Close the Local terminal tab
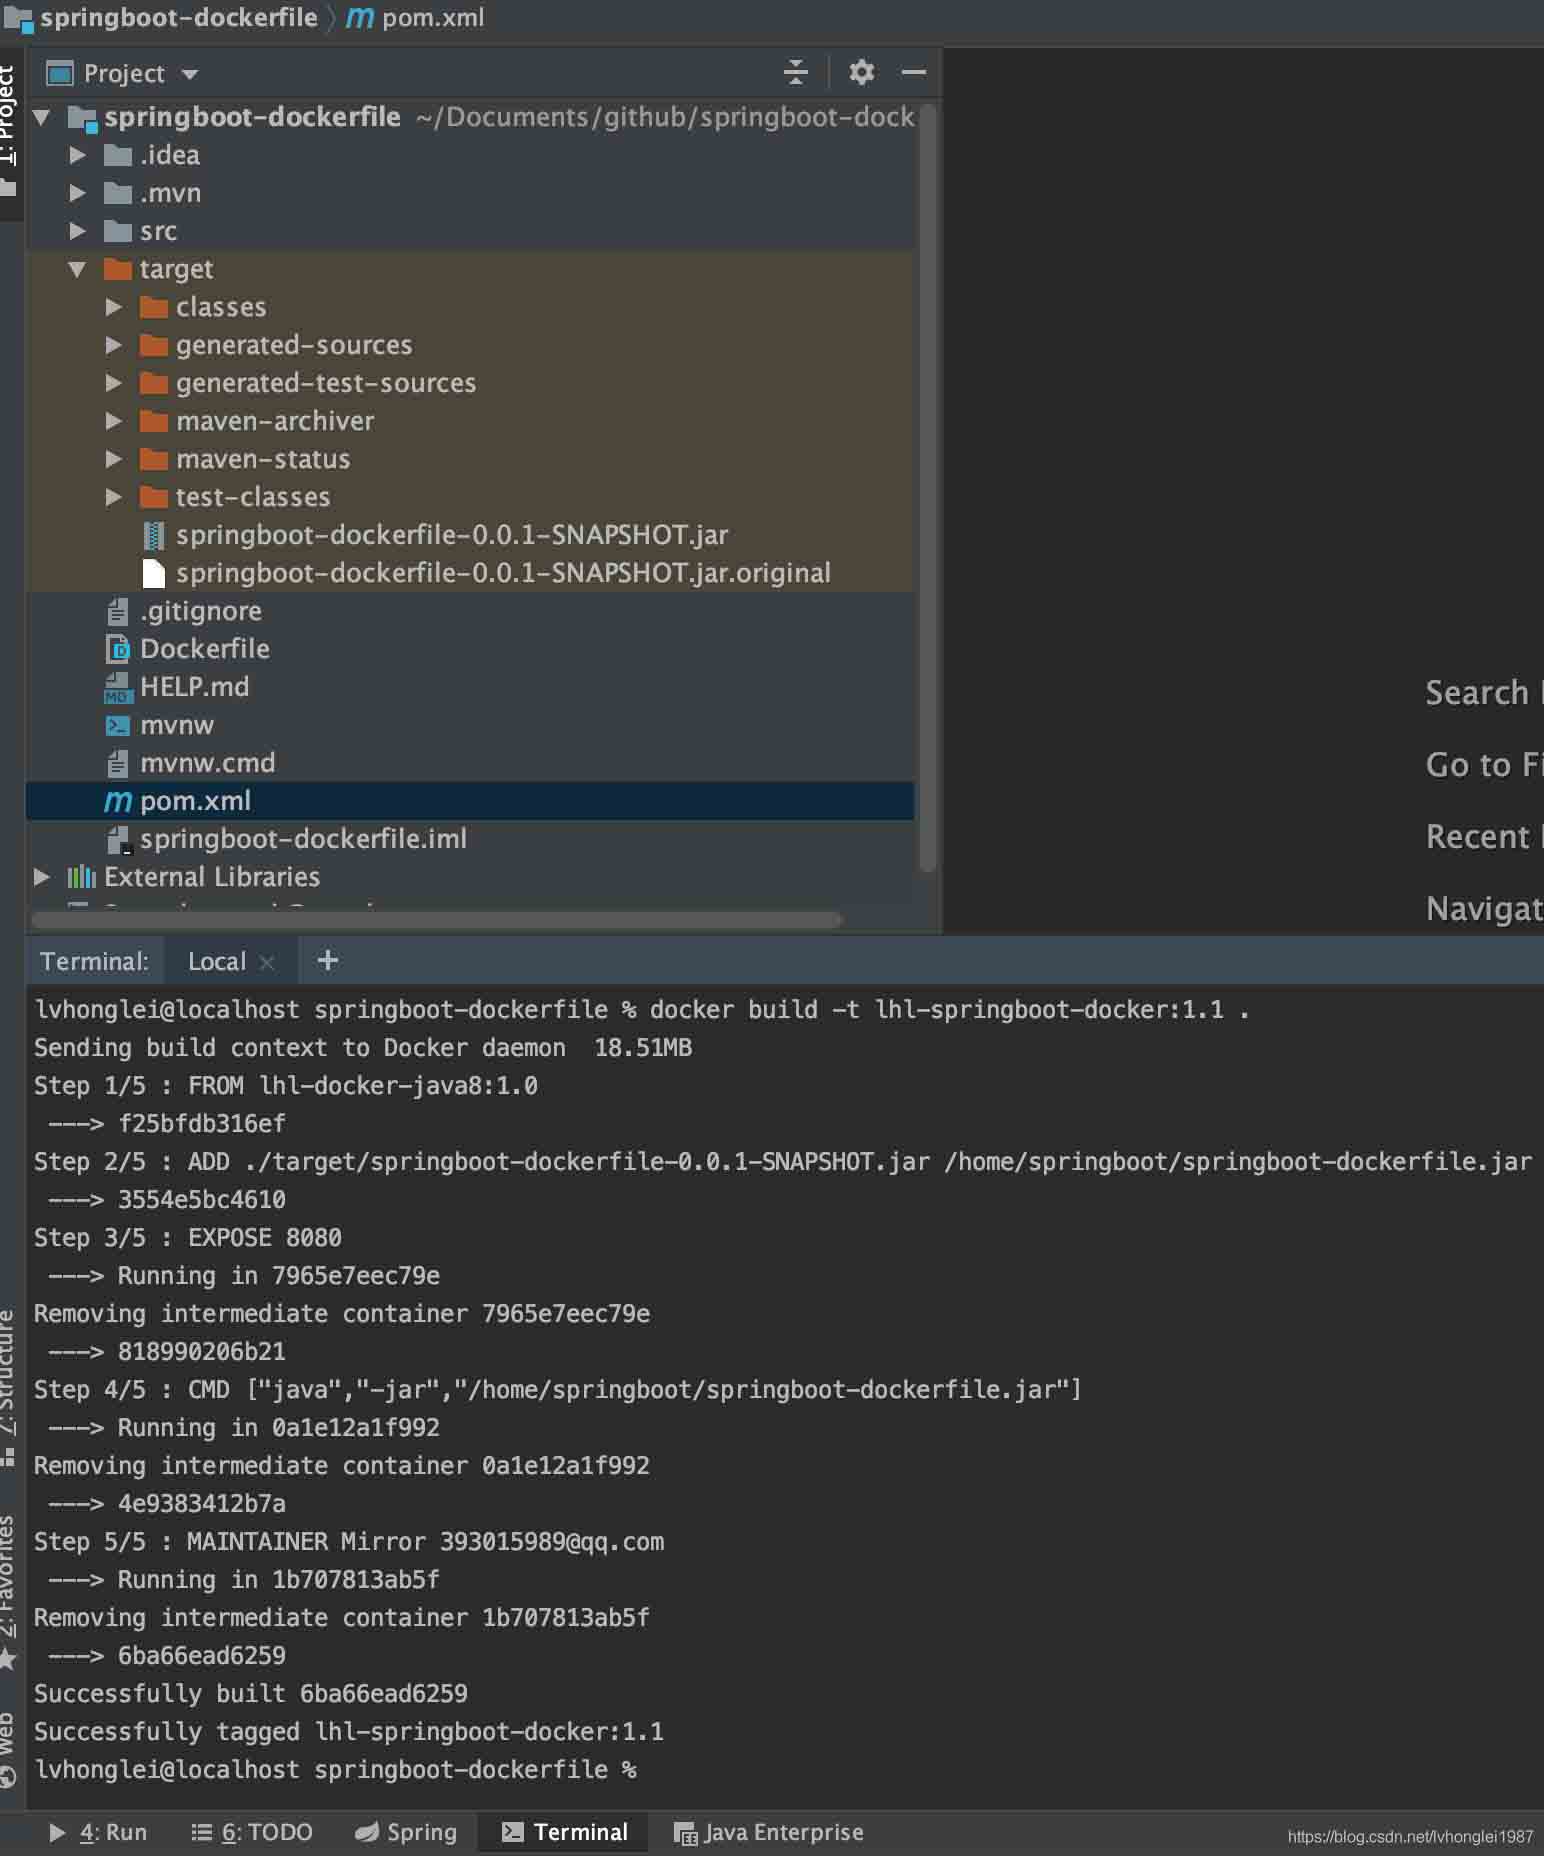 pyautogui.click(x=267, y=962)
